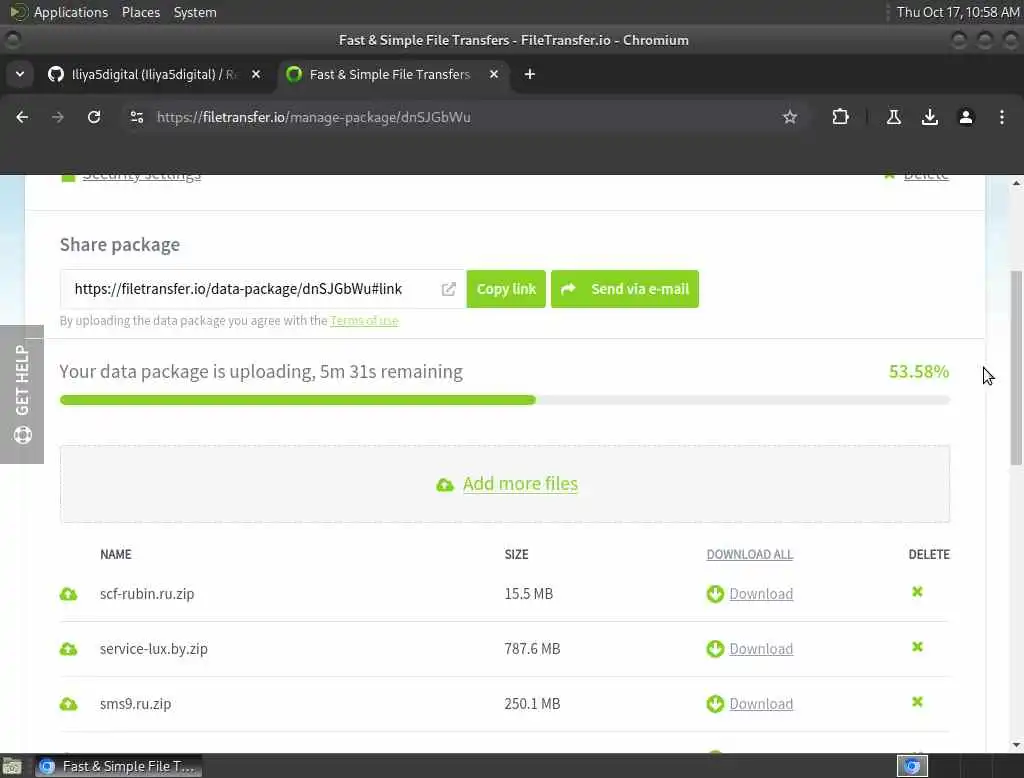Open the profile avatar menu

pyautogui.click(x=966, y=117)
